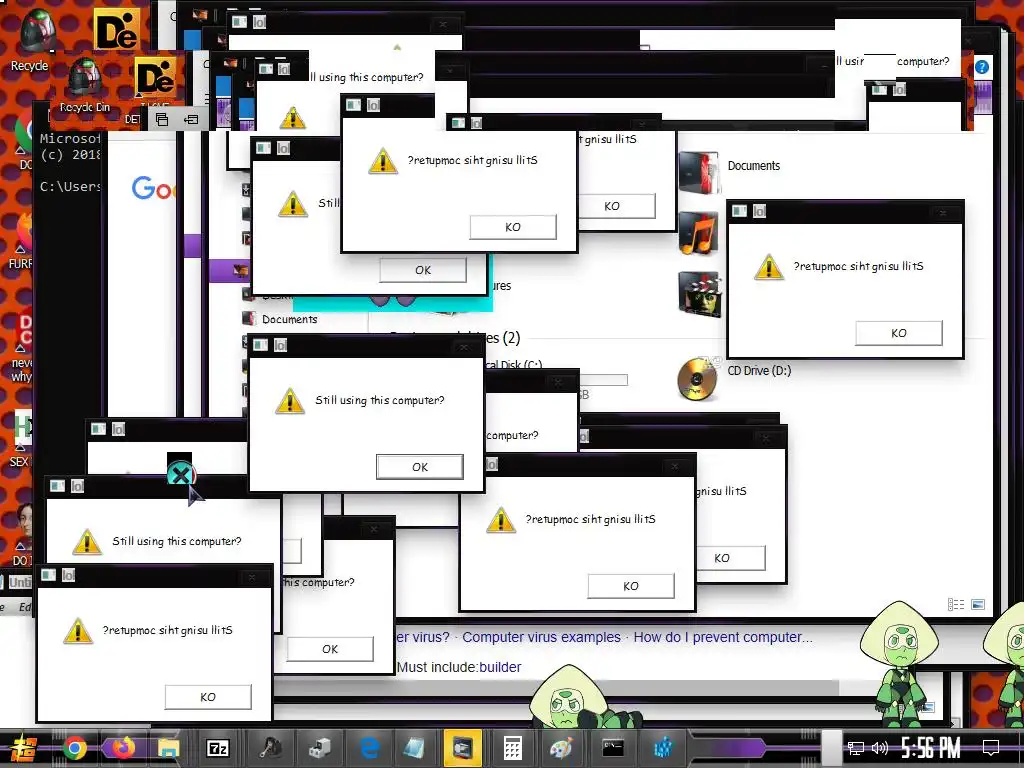1024x768 pixels.
Task: Open Firefox from the taskbar
Action: pyautogui.click(x=121, y=748)
